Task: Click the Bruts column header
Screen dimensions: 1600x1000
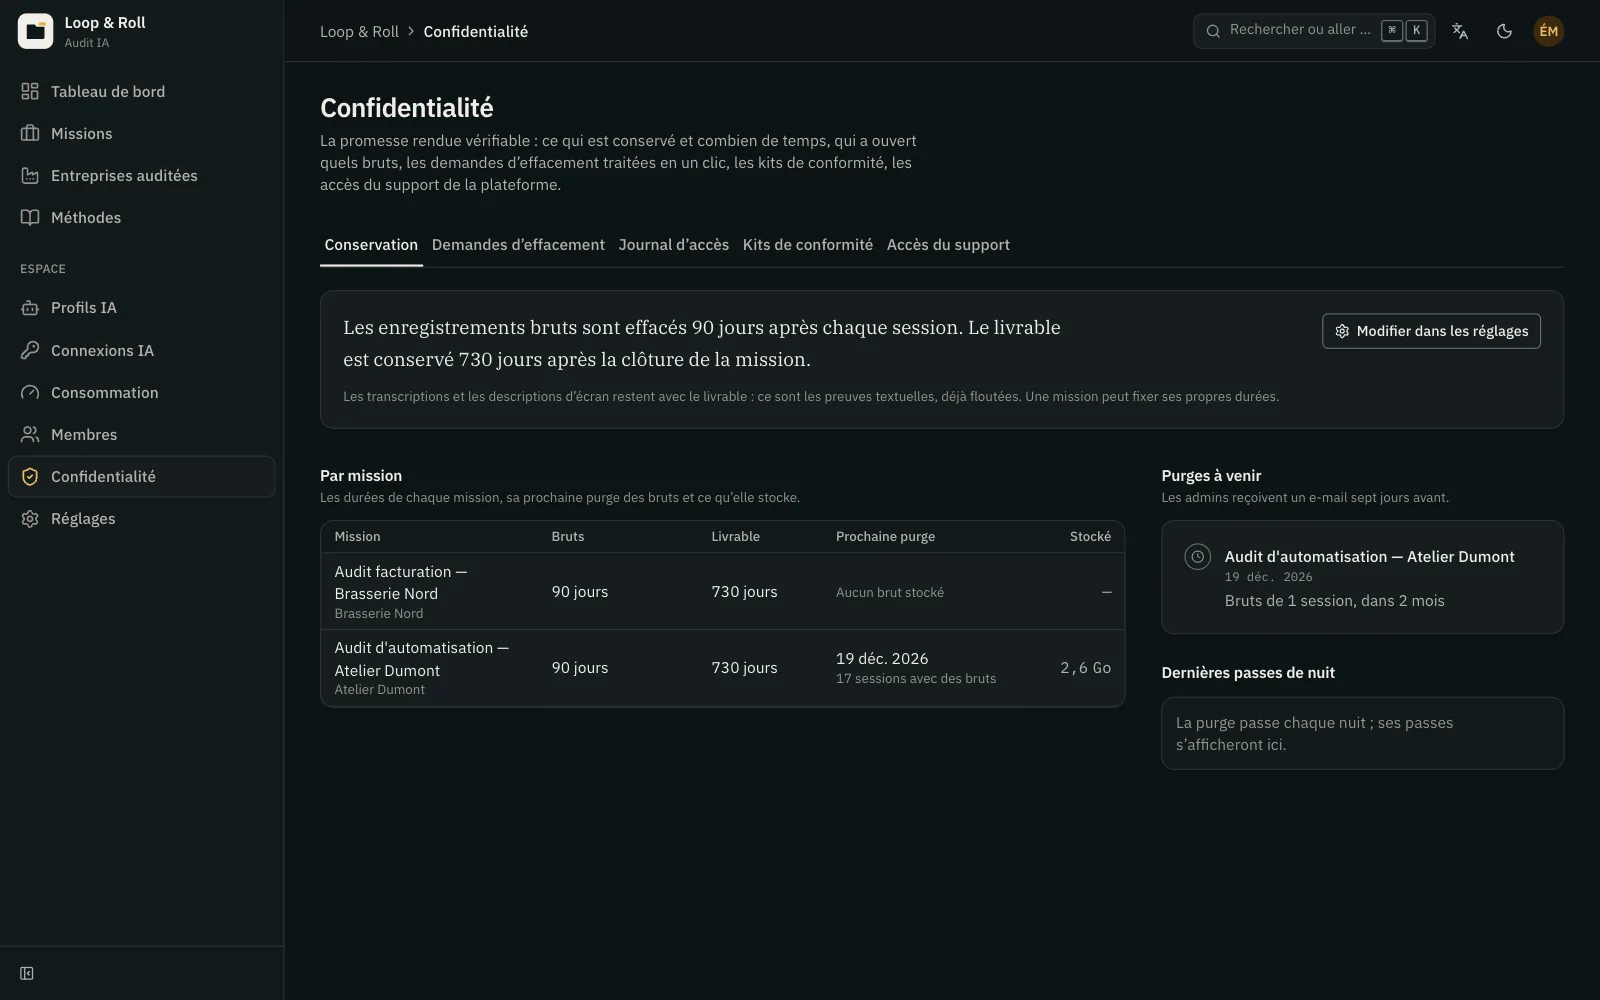Action: tap(568, 537)
